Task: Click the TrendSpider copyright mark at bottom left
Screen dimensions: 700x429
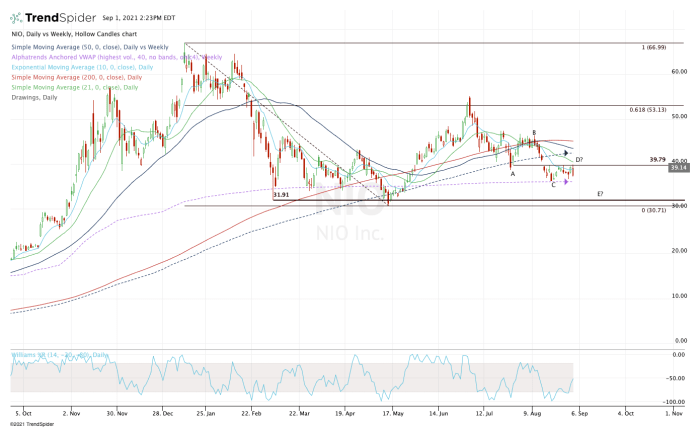Action: pos(28,423)
